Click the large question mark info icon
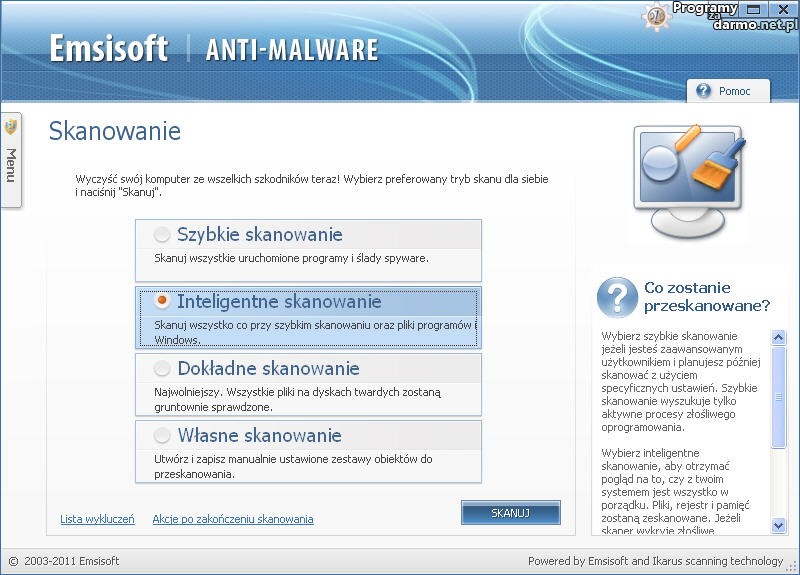 coord(617,297)
